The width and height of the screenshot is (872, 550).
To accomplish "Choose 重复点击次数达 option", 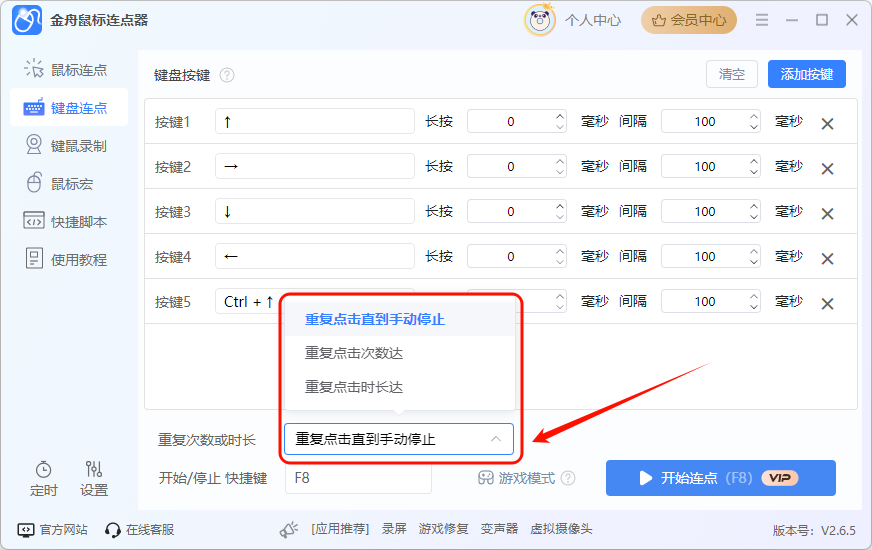I will click(400, 353).
